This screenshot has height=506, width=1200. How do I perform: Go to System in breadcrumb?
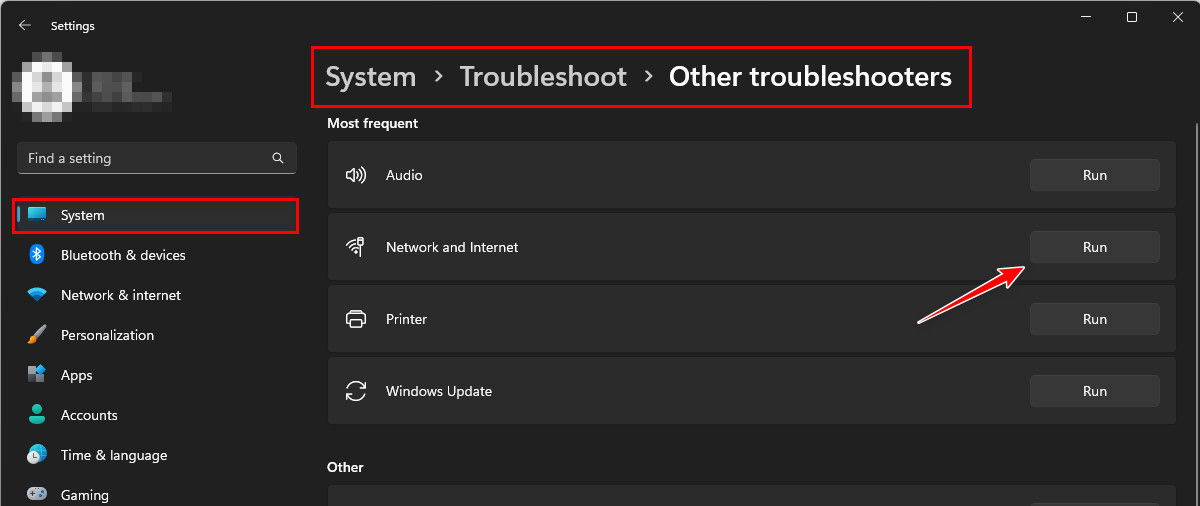click(x=370, y=77)
